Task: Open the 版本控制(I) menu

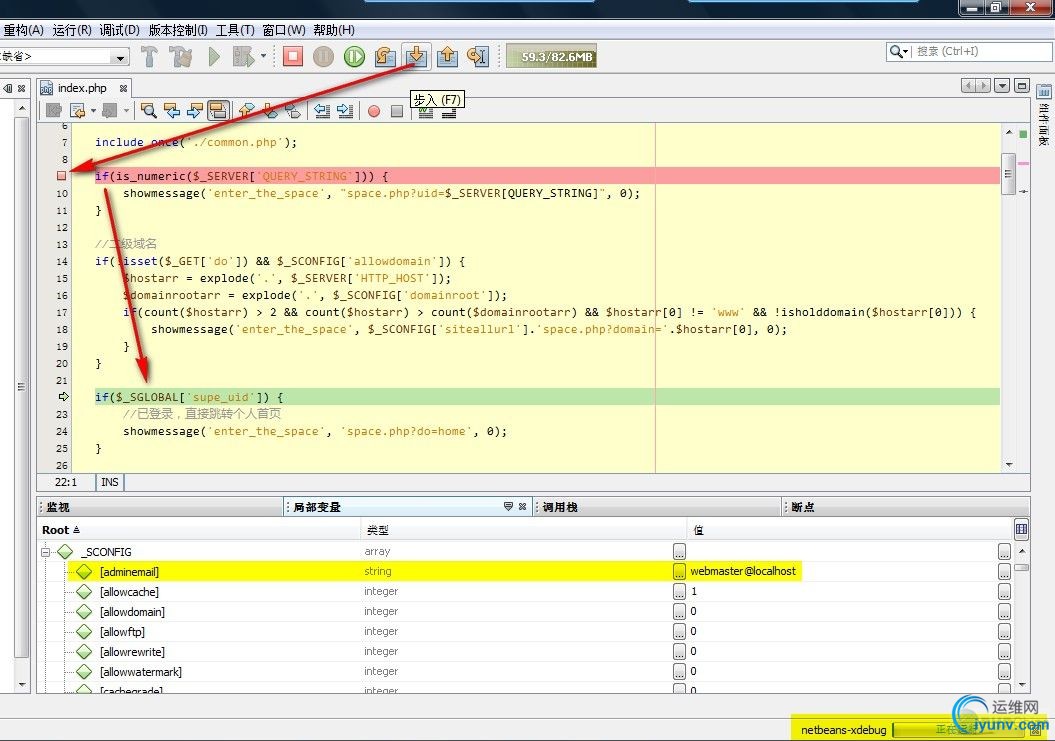Action: pyautogui.click(x=178, y=30)
